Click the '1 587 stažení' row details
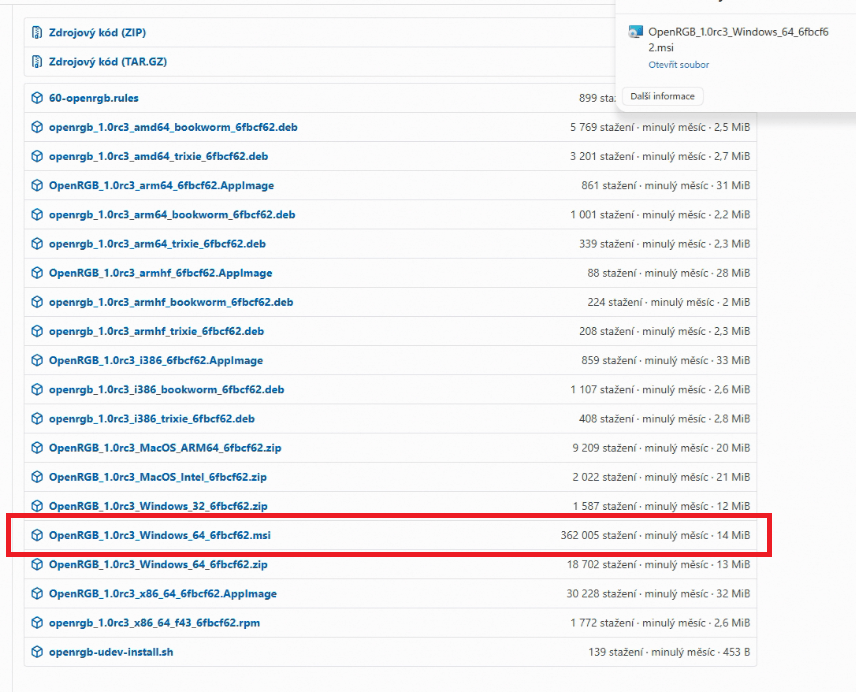 coord(661,506)
